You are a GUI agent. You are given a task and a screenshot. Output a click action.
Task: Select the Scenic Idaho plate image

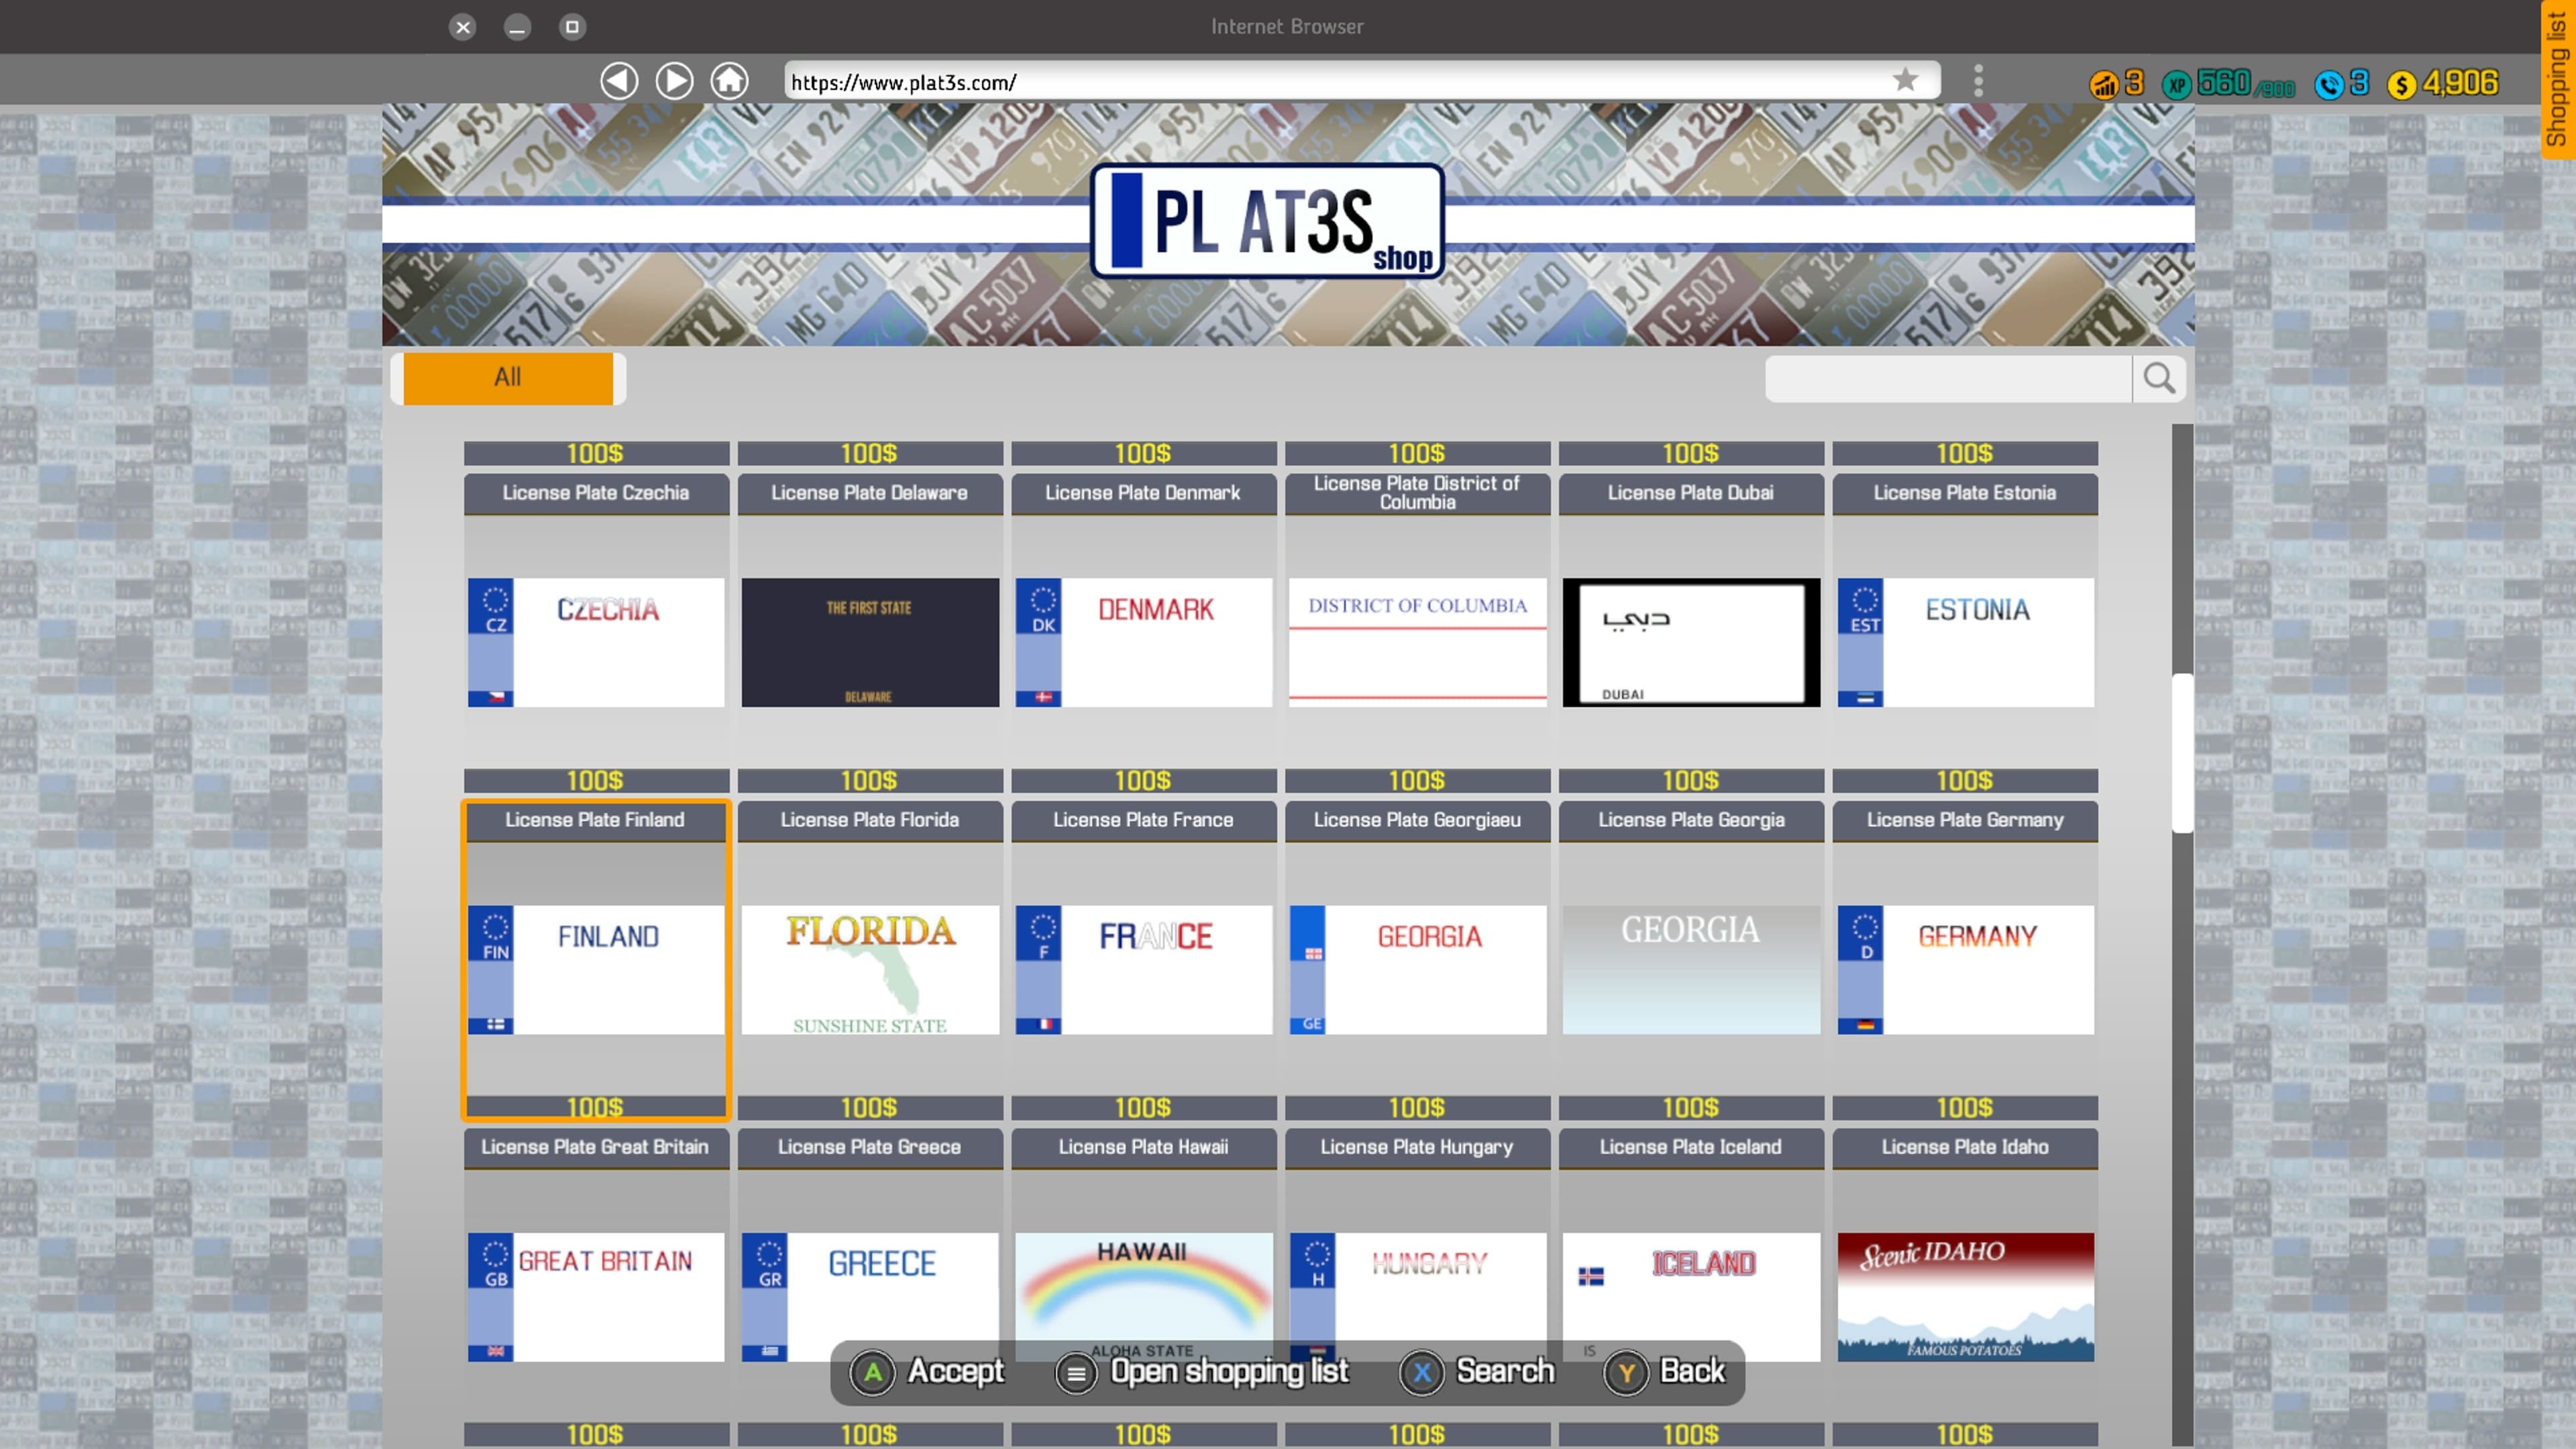point(1966,1296)
